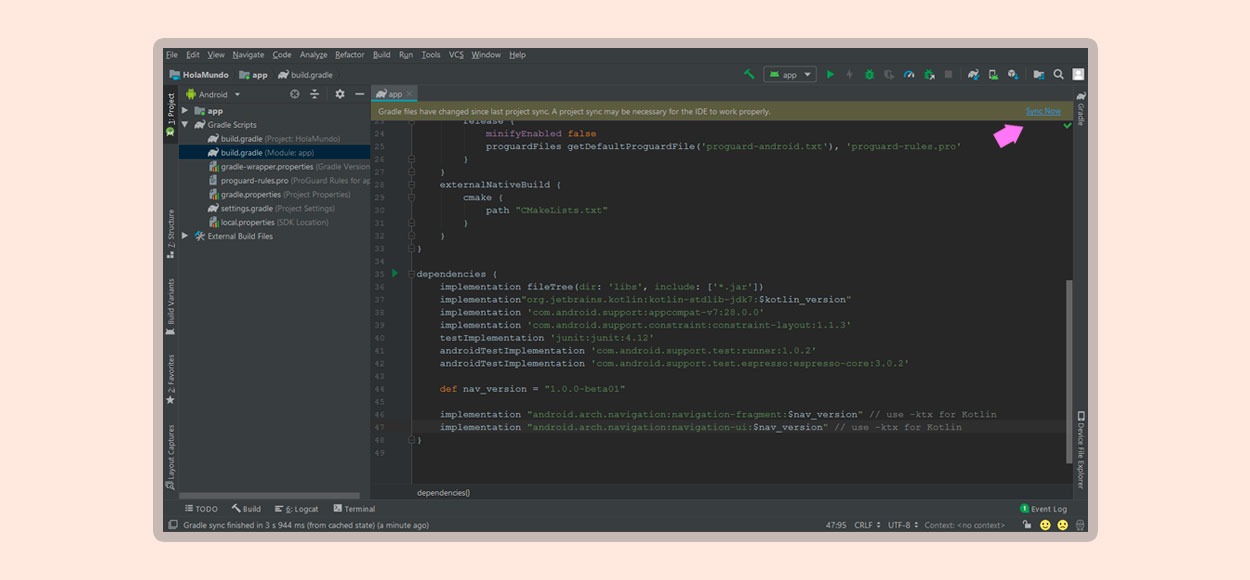Click the Collapse All icon in Project panel
The height and width of the screenshot is (580, 1250).
(314, 94)
